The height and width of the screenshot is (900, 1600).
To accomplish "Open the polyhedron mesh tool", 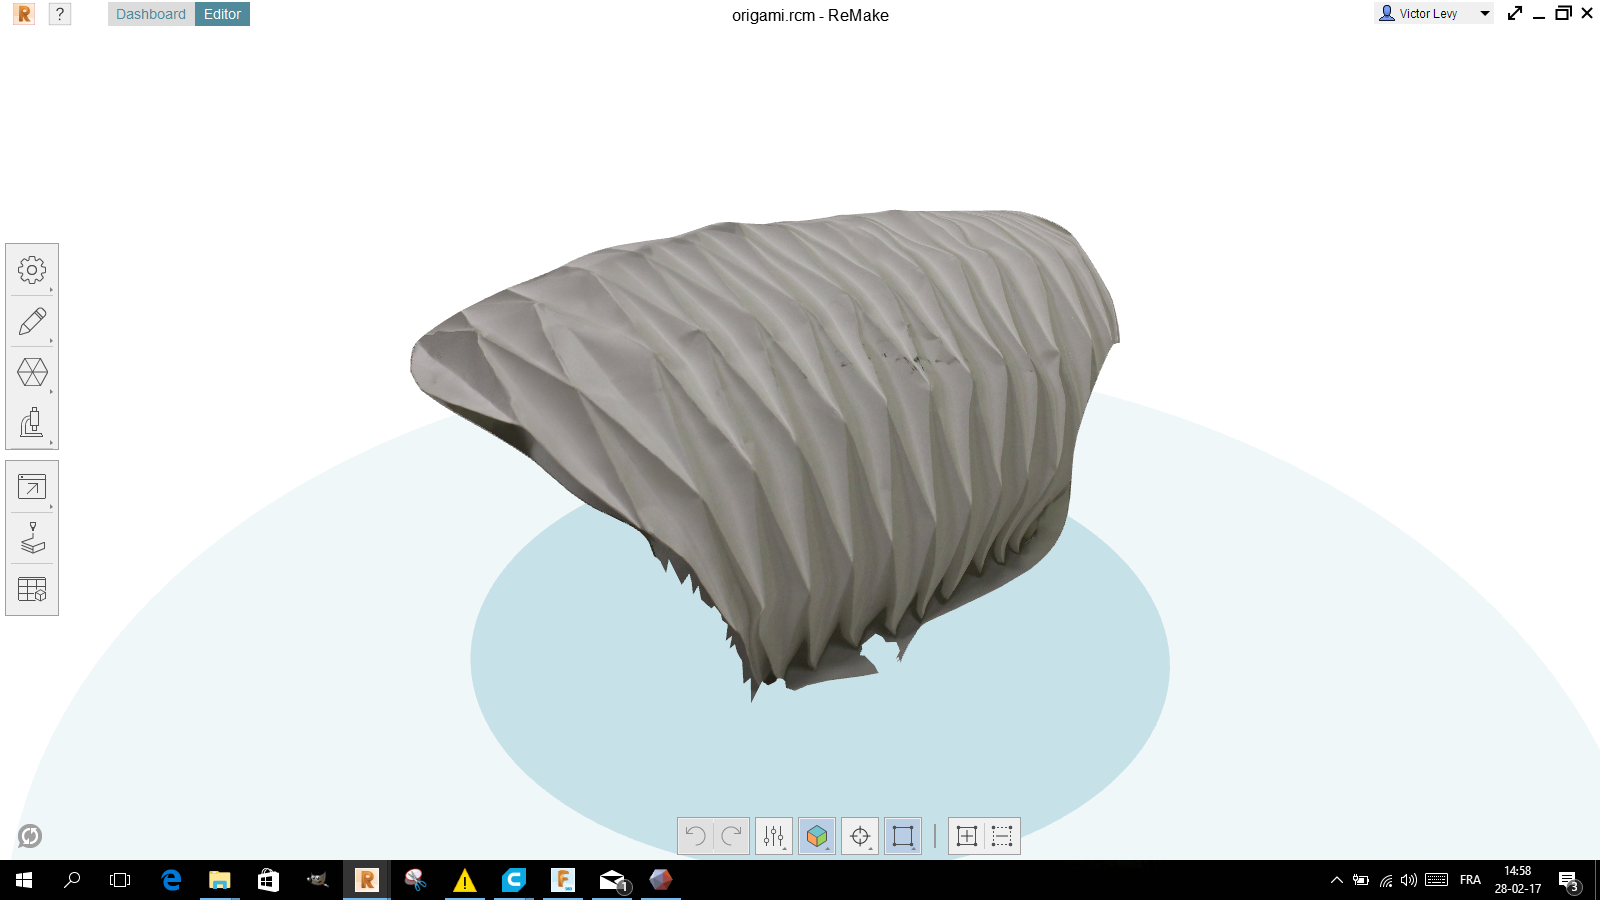I will 32,372.
